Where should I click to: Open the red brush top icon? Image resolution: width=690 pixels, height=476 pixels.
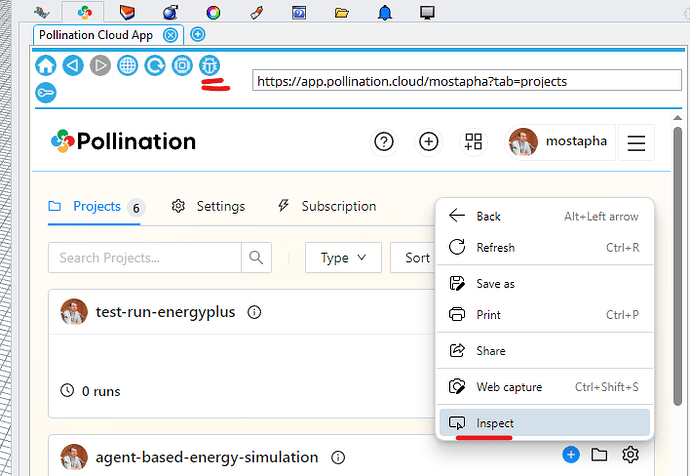tap(257, 12)
